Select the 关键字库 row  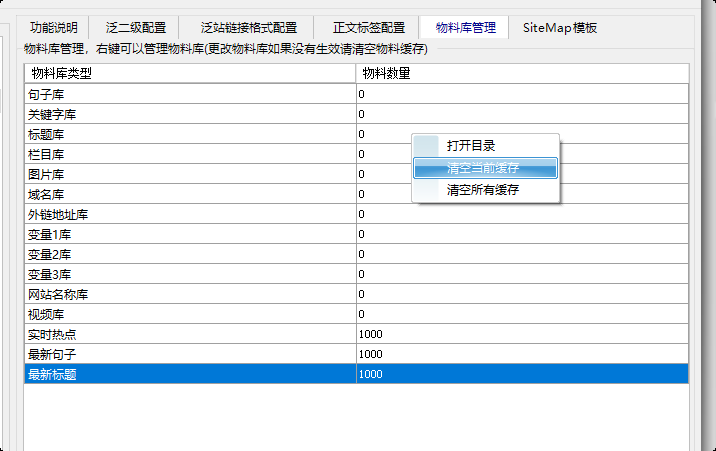pyautogui.click(x=356, y=114)
